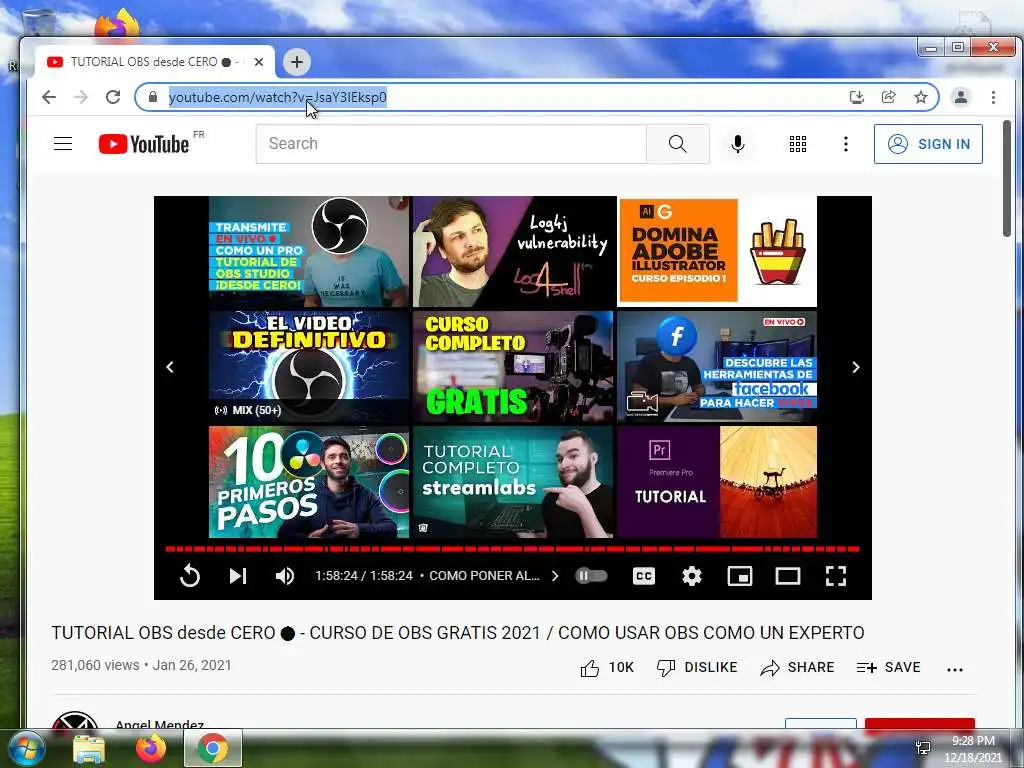Click SAVE to playlist

pos(888,667)
